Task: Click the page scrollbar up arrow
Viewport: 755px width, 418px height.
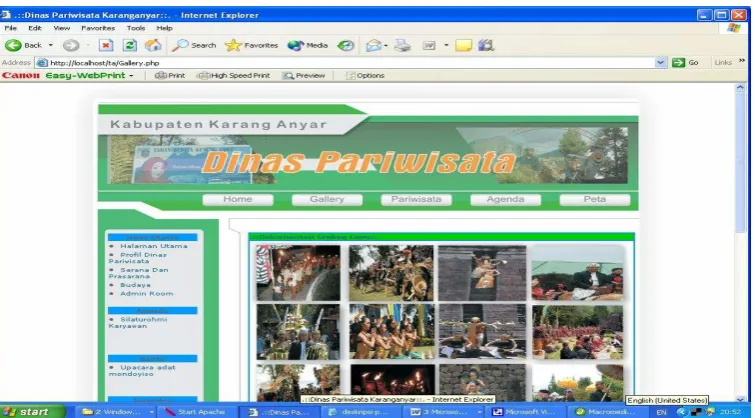Action: click(x=741, y=88)
